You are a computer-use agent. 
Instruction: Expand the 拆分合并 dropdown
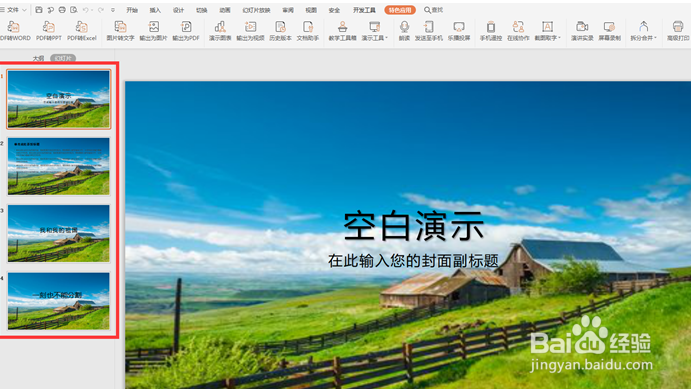coord(655,38)
